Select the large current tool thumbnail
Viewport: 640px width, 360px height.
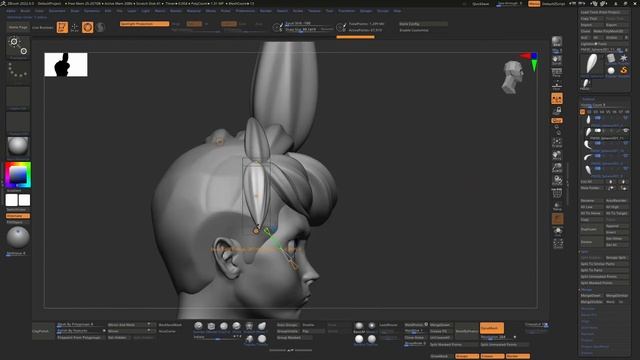pos(592,64)
